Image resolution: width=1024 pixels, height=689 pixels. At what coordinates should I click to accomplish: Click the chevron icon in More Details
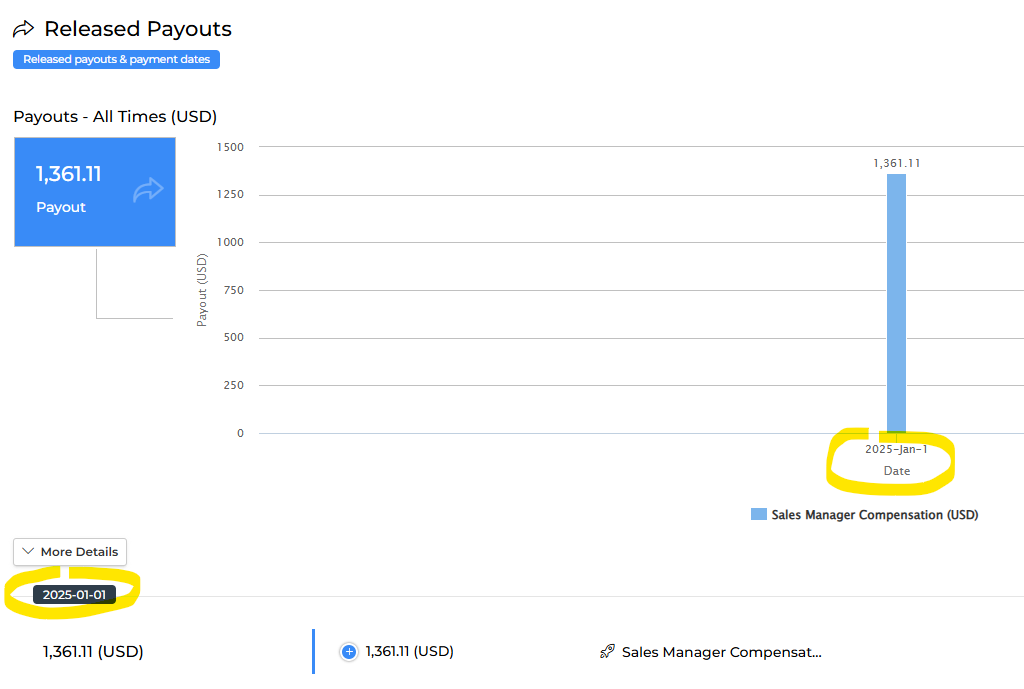[28, 552]
